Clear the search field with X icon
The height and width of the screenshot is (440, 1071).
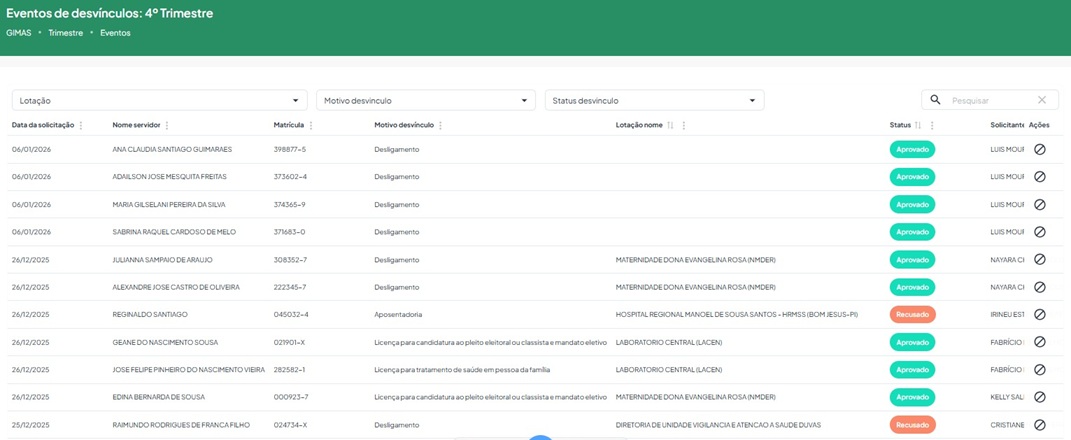tap(1042, 100)
